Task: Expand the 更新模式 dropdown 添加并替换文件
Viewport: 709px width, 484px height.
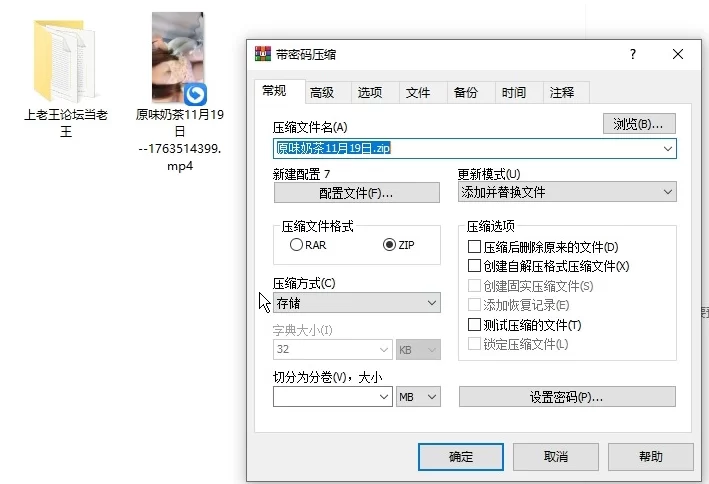Action: coord(567,192)
